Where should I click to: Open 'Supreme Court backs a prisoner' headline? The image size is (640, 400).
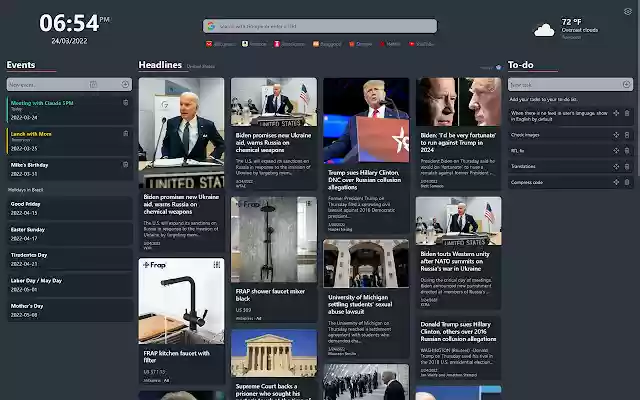click(272, 392)
